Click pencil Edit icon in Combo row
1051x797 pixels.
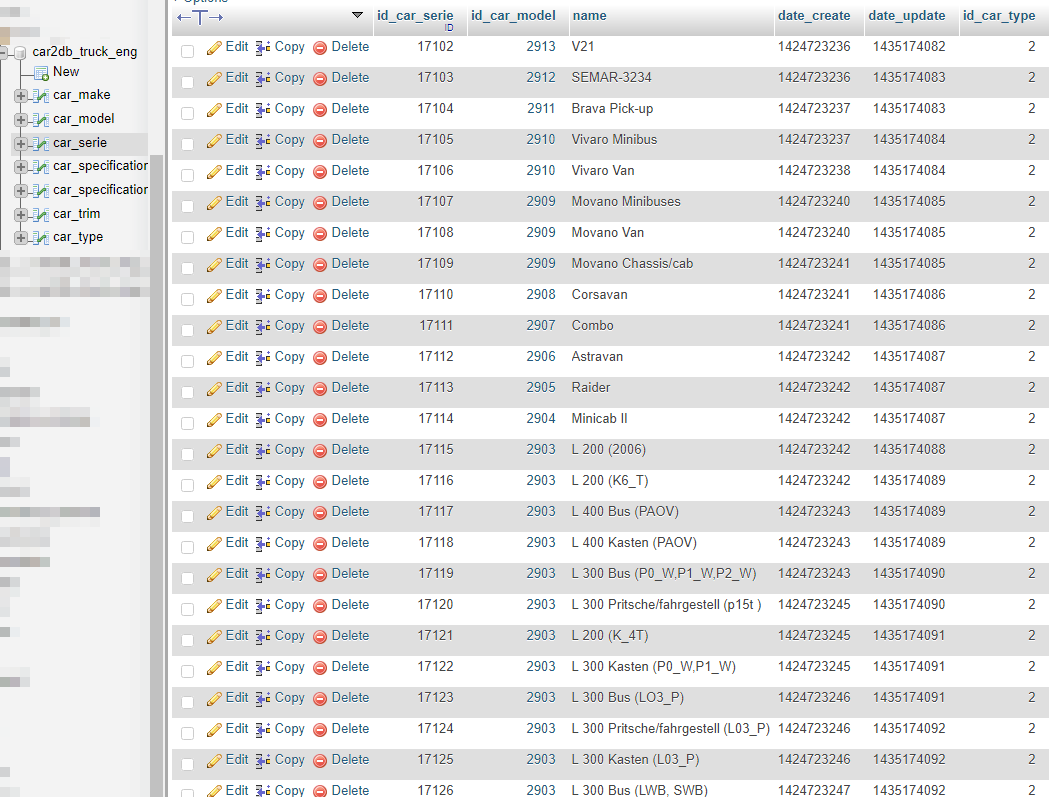tap(214, 326)
